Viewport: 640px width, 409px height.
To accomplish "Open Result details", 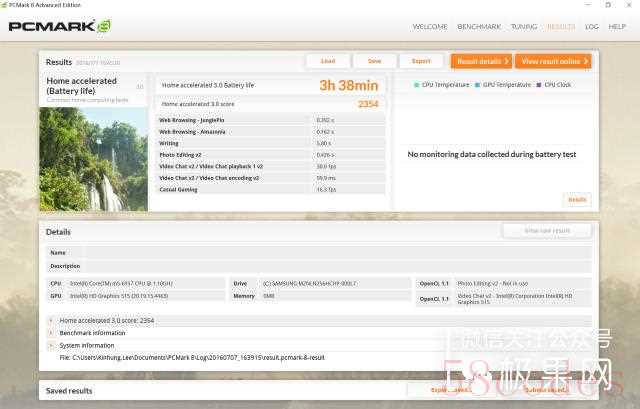I will (481, 61).
